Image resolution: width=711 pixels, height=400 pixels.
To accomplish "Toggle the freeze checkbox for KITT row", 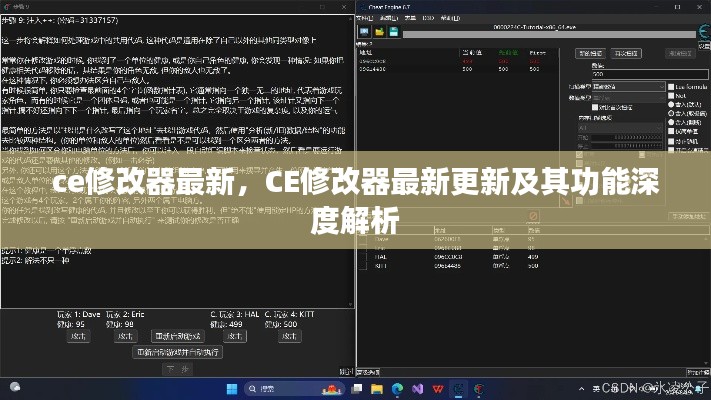I will point(363,266).
